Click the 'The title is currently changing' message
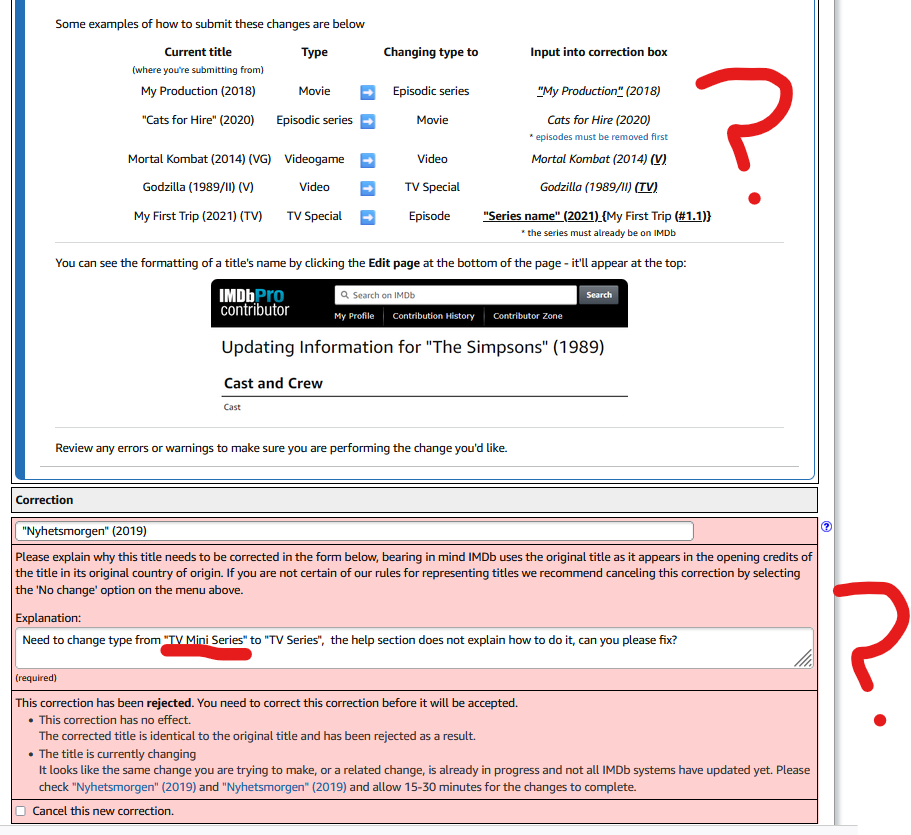Image resolution: width=911 pixels, height=835 pixels. point(117,754)
